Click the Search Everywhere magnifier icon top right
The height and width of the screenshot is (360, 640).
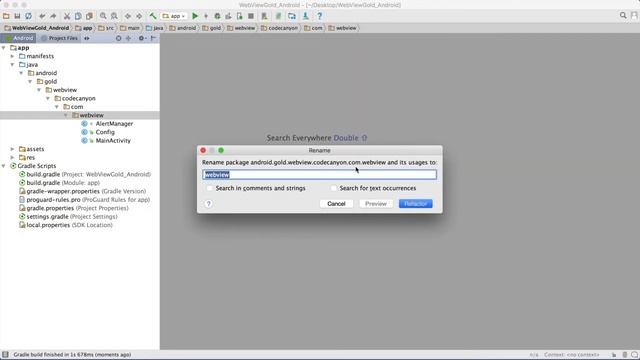tap(623, 16)
